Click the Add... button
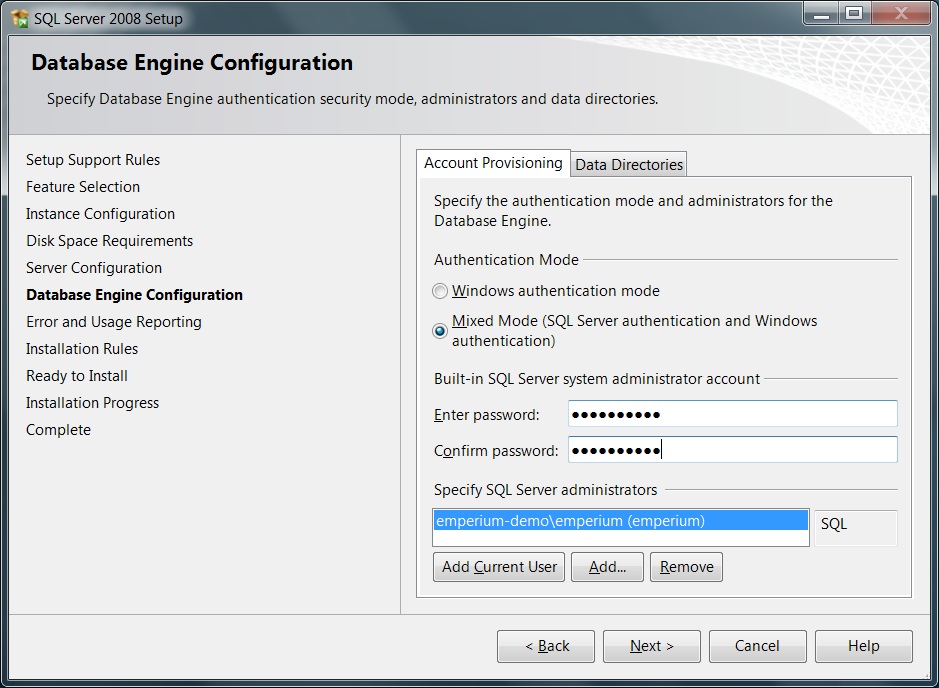This screenshot has height=688, width=939. (x=607, y=567)
